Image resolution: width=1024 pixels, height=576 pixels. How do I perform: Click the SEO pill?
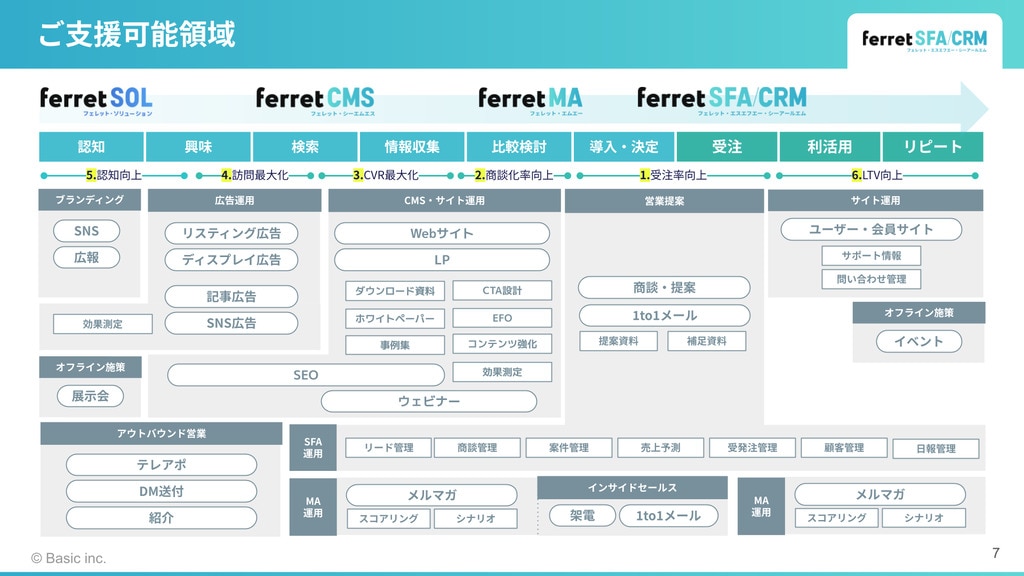pos(305,375)
